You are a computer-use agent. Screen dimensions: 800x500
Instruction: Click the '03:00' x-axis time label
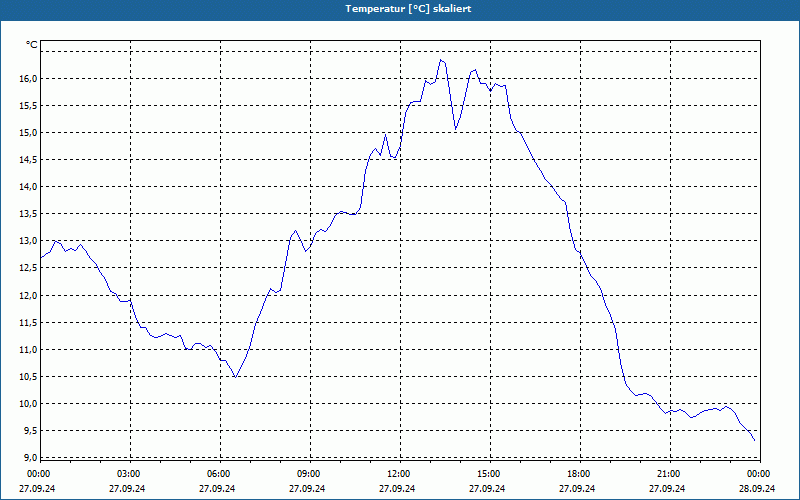point(128,474)
